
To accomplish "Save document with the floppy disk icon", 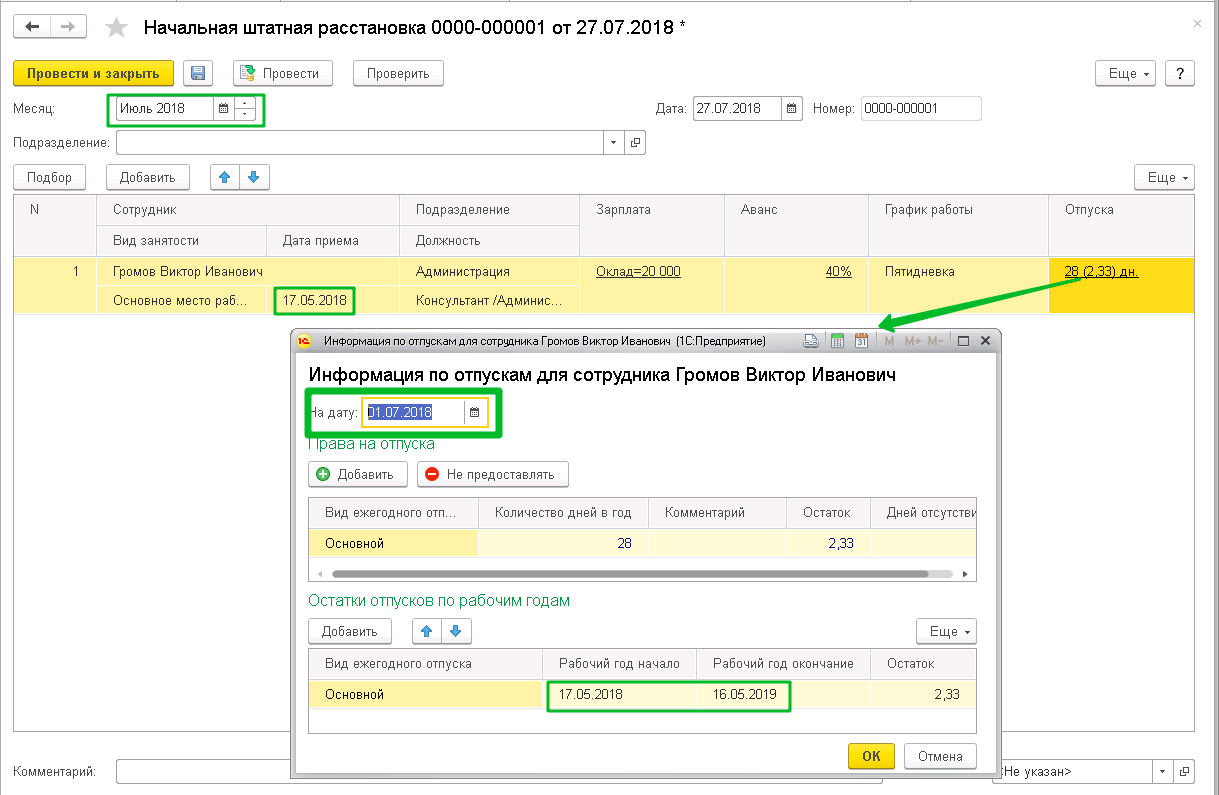I will point(198,73).
